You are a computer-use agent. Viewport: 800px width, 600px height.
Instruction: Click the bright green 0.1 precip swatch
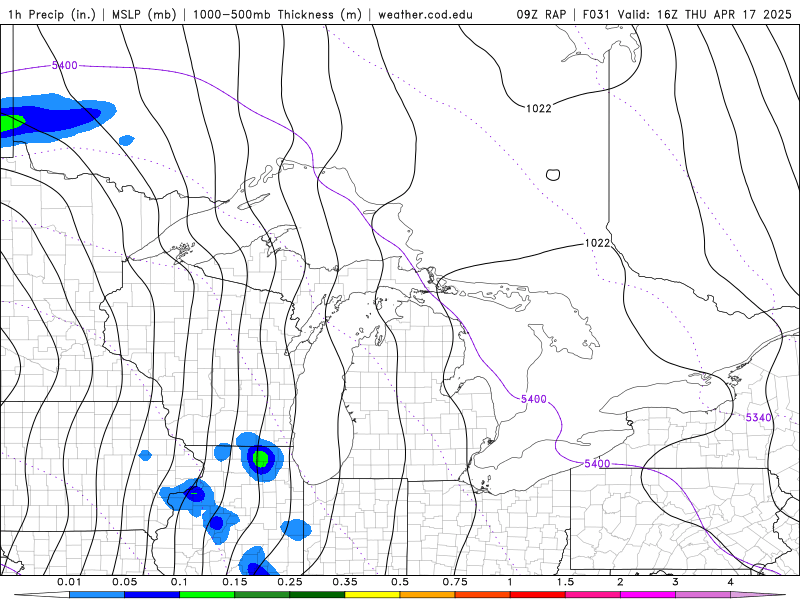coord(207,594)
